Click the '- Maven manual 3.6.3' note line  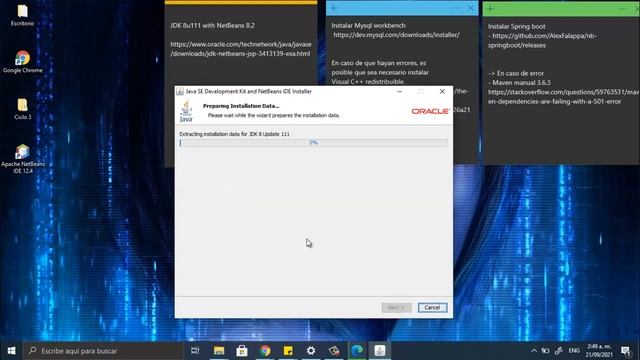519,82
